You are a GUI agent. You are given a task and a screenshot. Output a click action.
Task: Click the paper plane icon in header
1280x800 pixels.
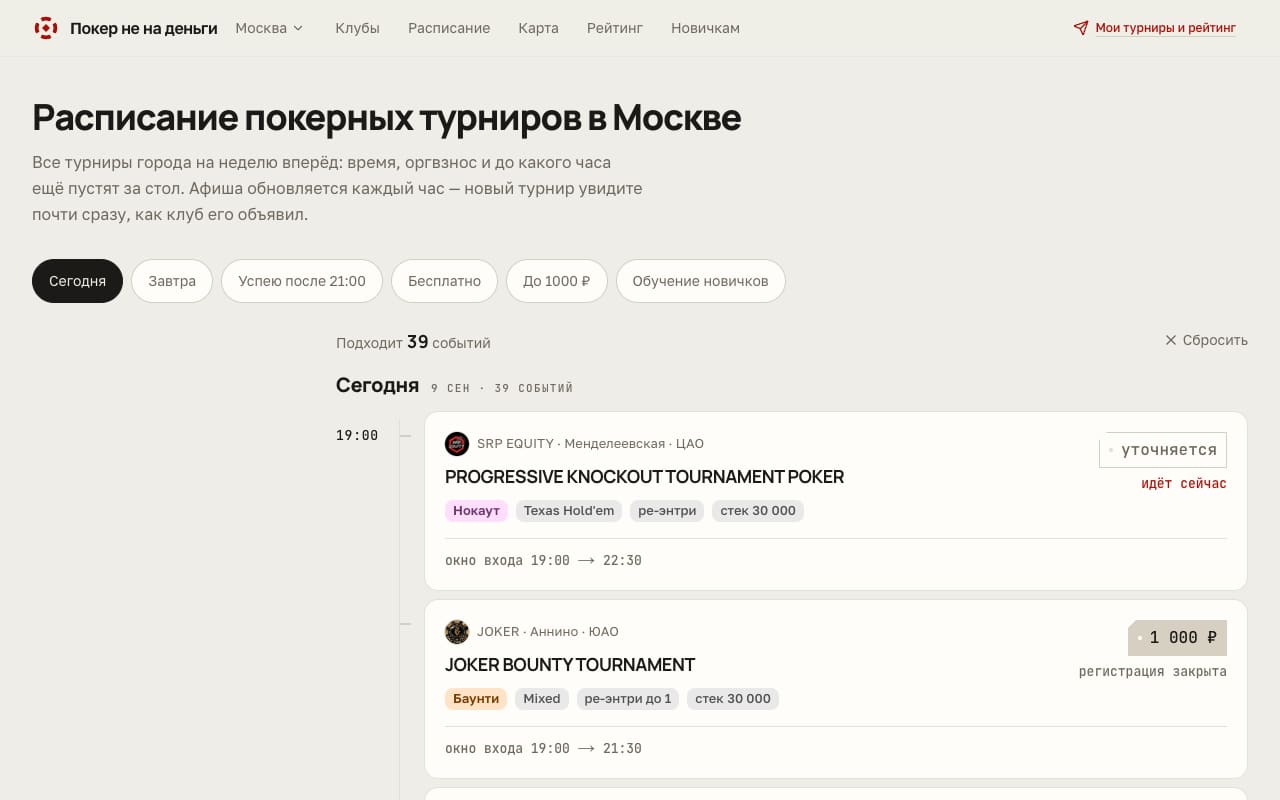[x=1081, y=28]
